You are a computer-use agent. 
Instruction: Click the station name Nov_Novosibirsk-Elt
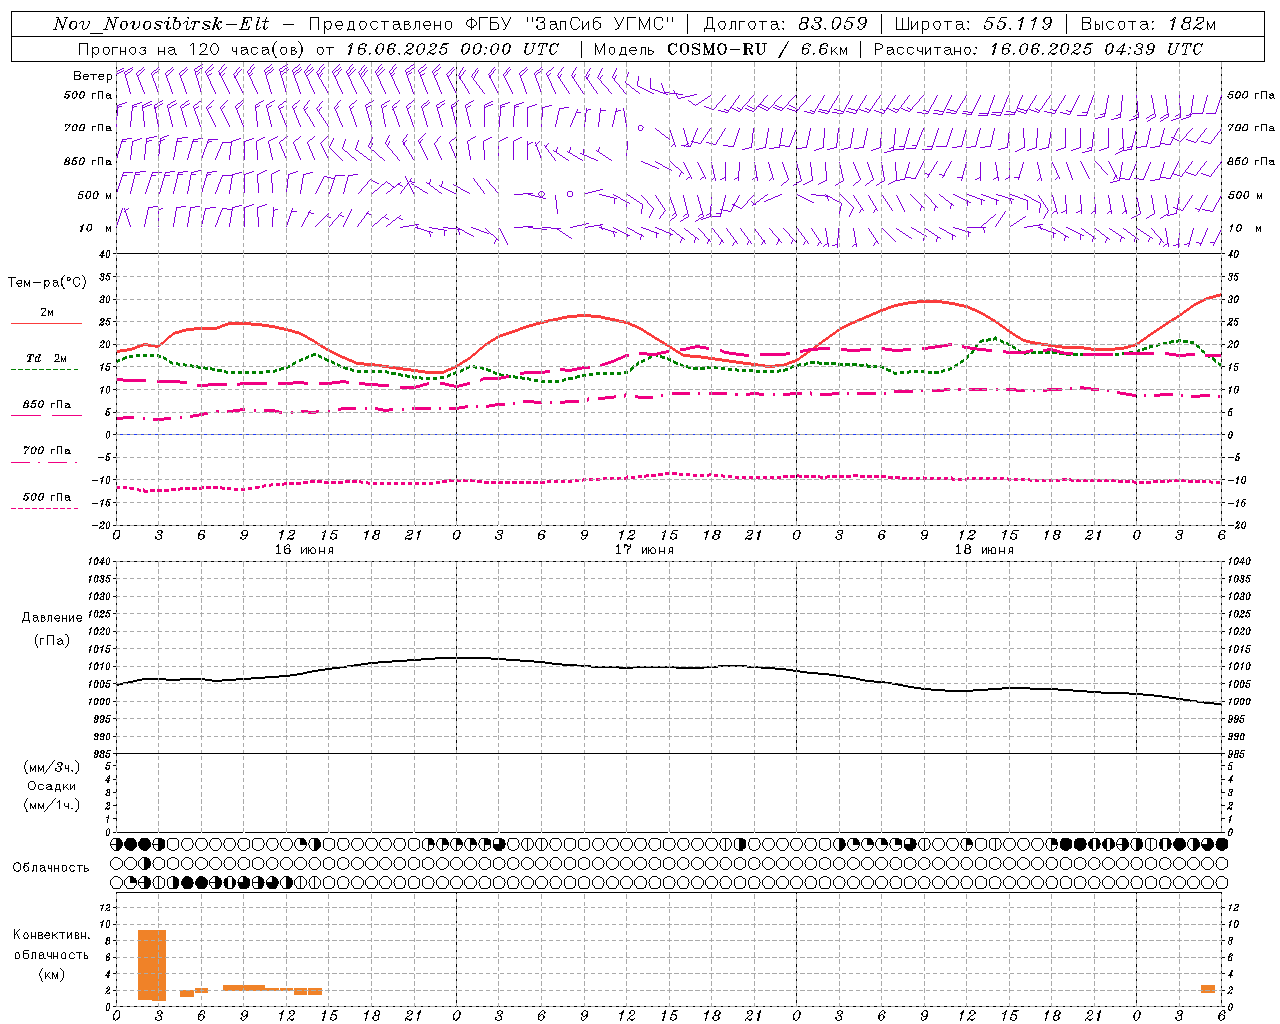161,24
